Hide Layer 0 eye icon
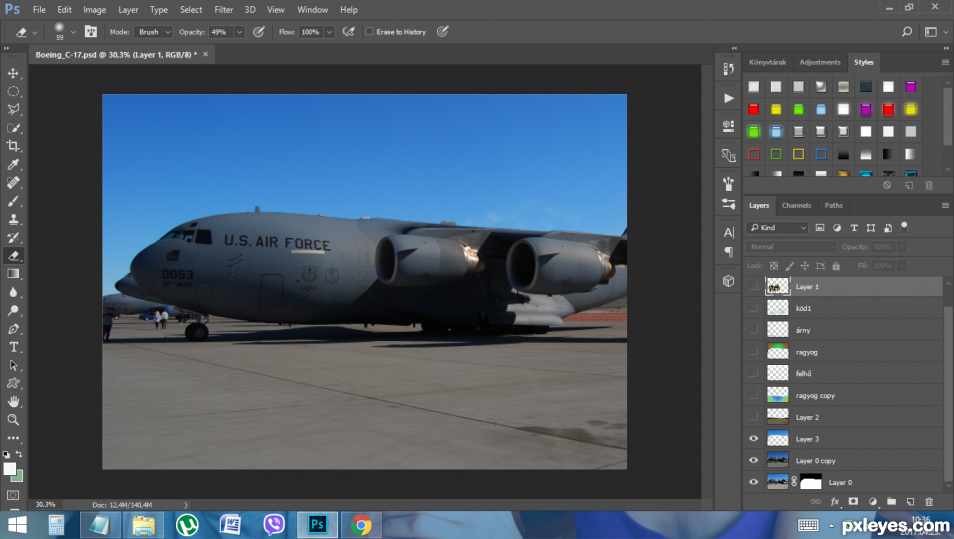Image resolution: width=954 pixels, height=539 pixels. [x=753, y=482]
